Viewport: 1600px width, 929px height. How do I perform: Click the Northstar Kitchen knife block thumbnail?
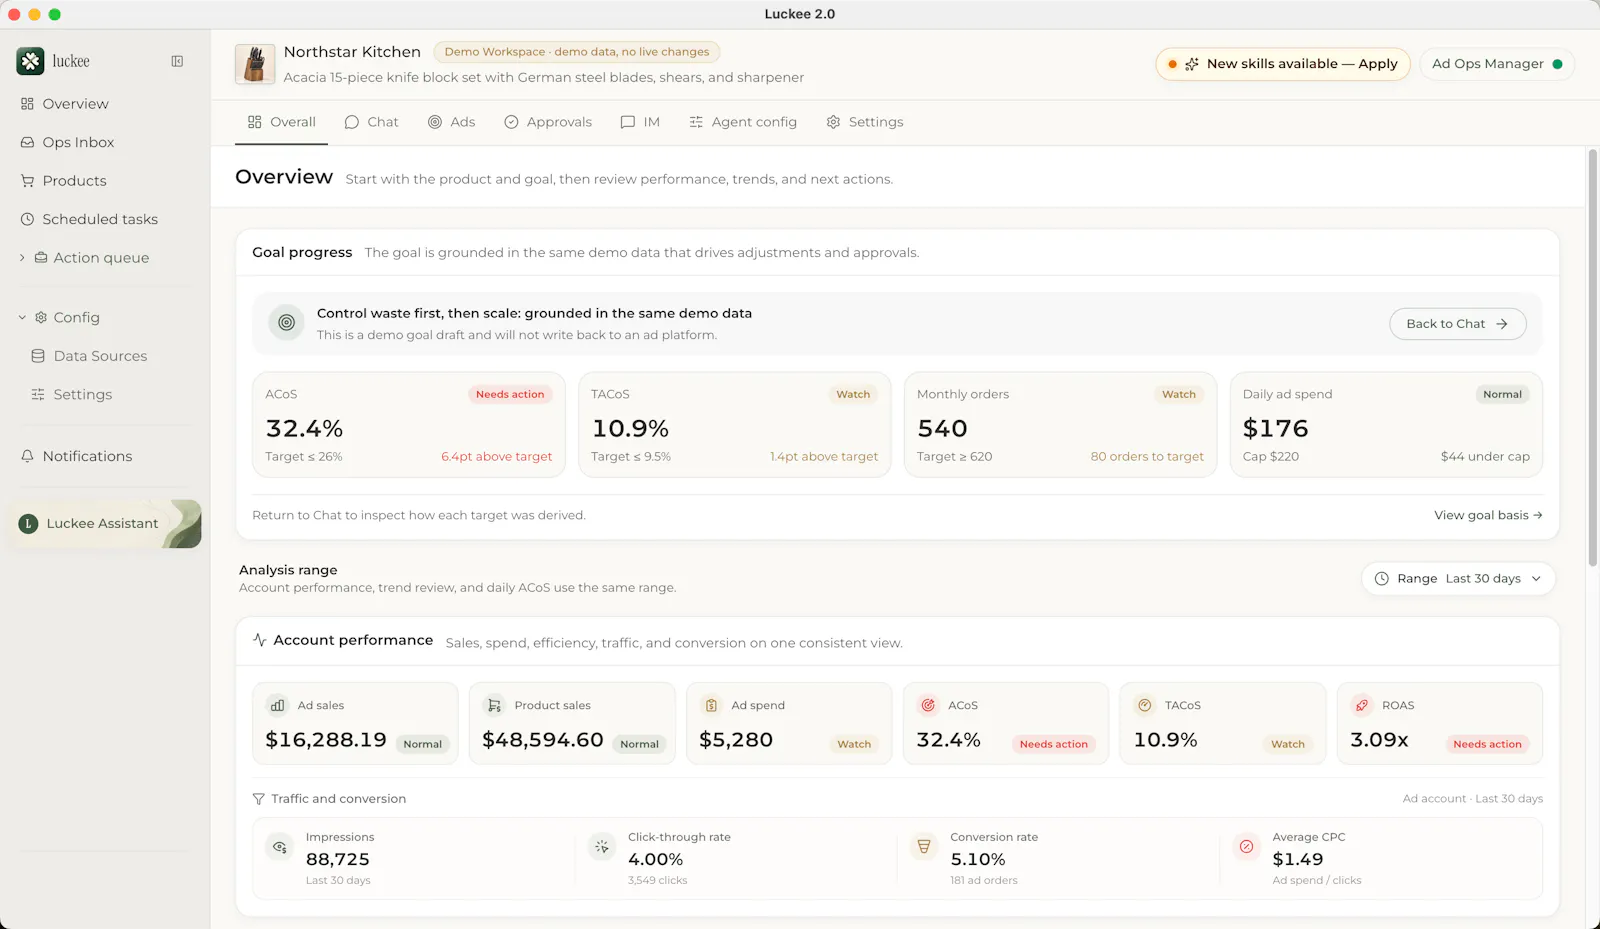coord(255,64)
